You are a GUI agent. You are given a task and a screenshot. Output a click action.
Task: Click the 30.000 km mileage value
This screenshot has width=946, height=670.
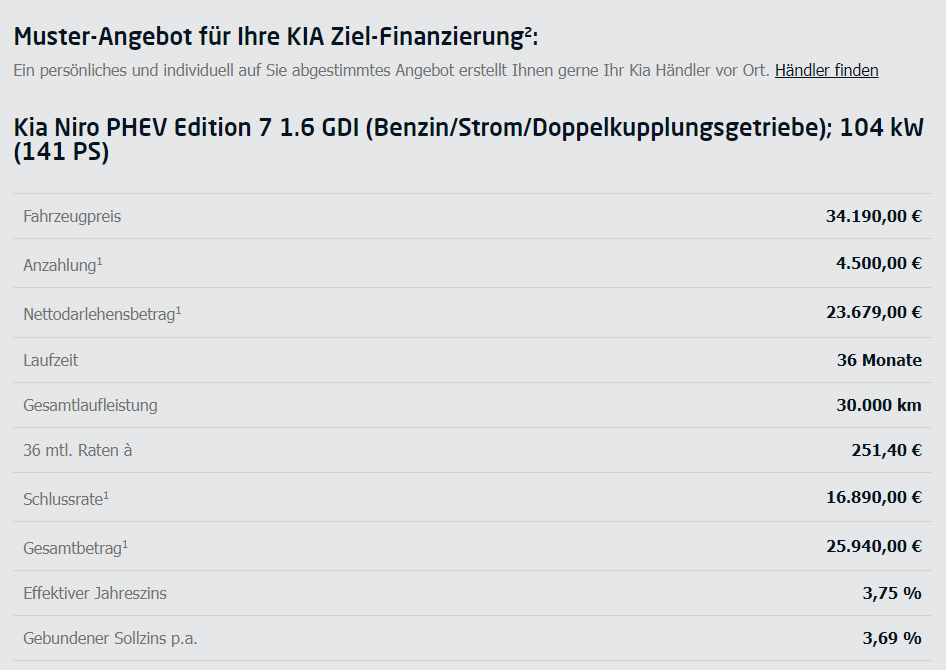pyautogui.click(x=878, y=405)
